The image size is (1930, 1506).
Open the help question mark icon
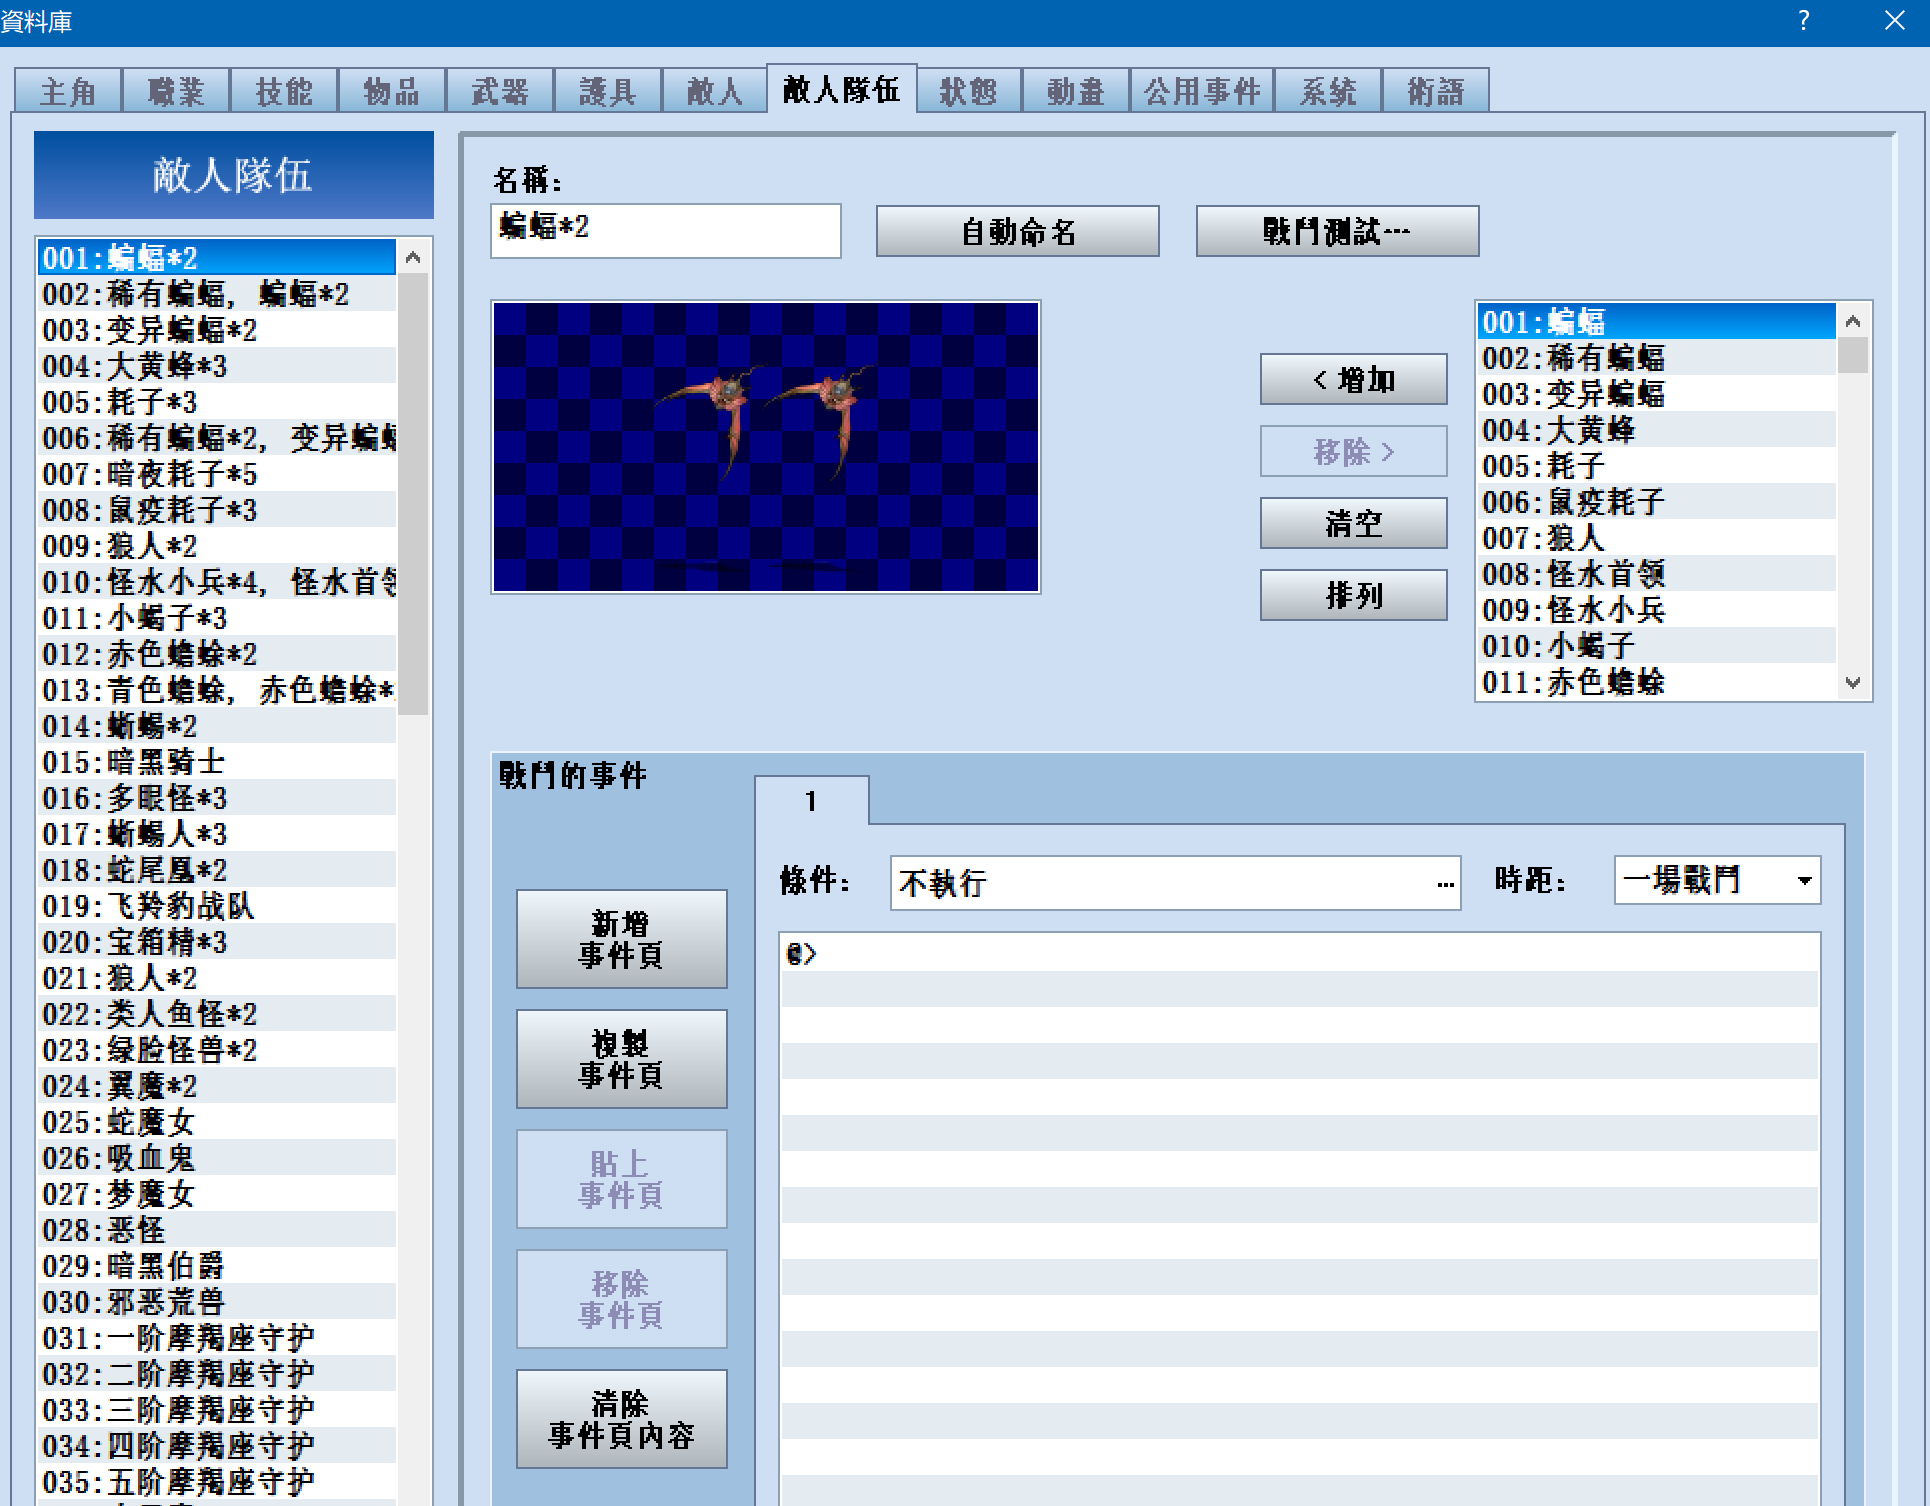point(1804,21)
